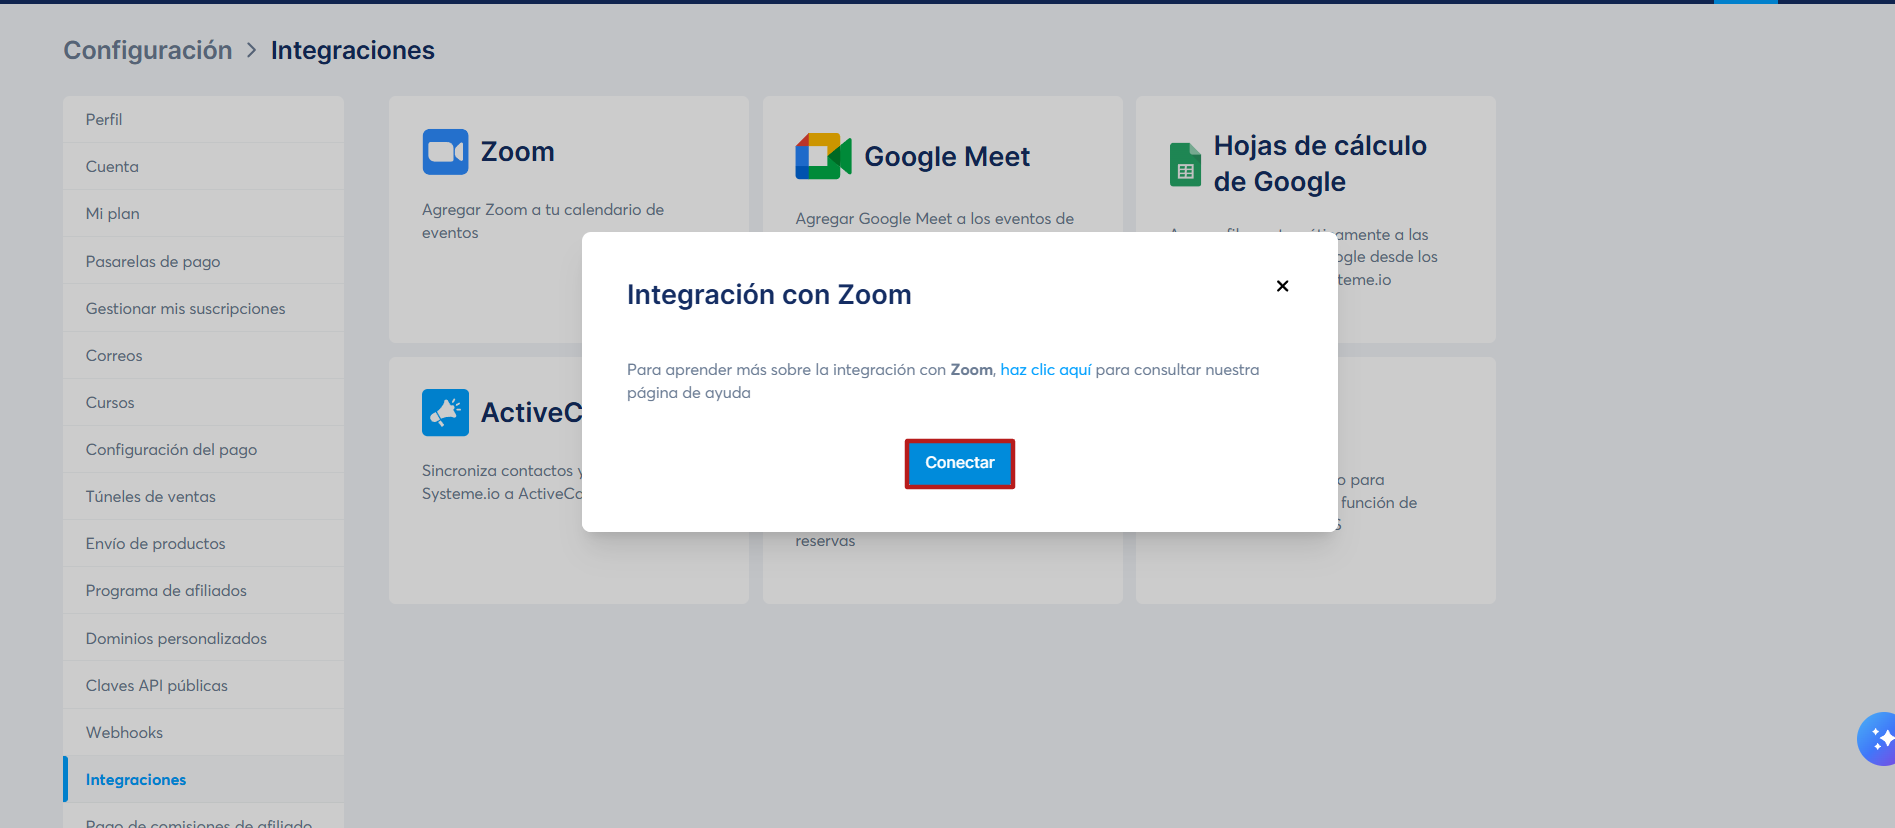The height and width of the screenshot is (828, 1895).
Task: Click the Google Meet card title
Action: tap(947, 157)
